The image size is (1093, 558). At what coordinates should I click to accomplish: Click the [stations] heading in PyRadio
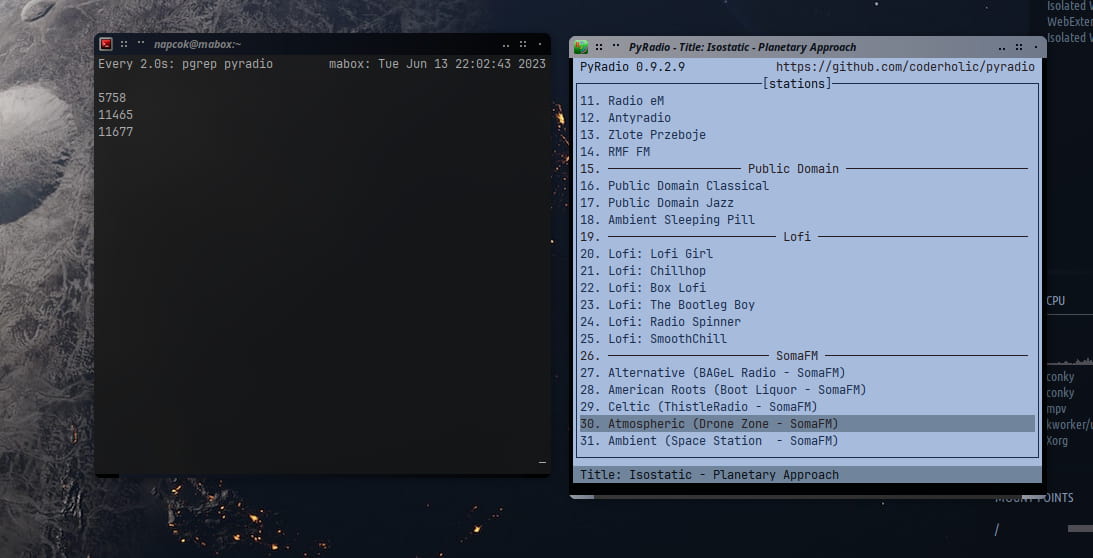tap(797, 84)
